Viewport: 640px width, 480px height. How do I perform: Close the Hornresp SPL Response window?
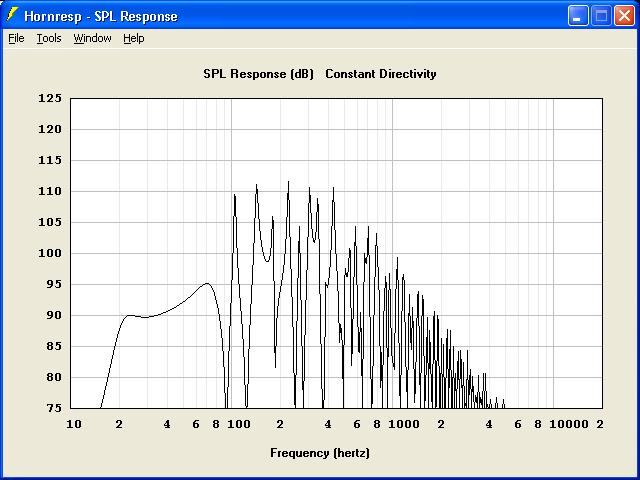coord(624,16)
